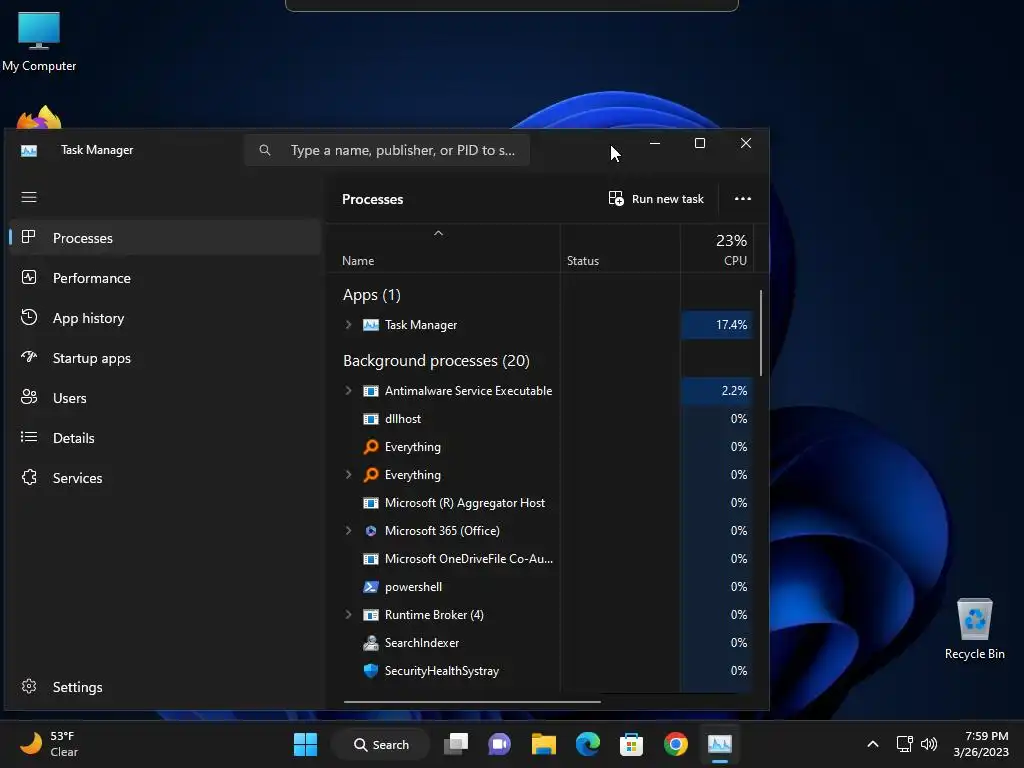Expand Antimalware Service Executable row

pos(348,391)
